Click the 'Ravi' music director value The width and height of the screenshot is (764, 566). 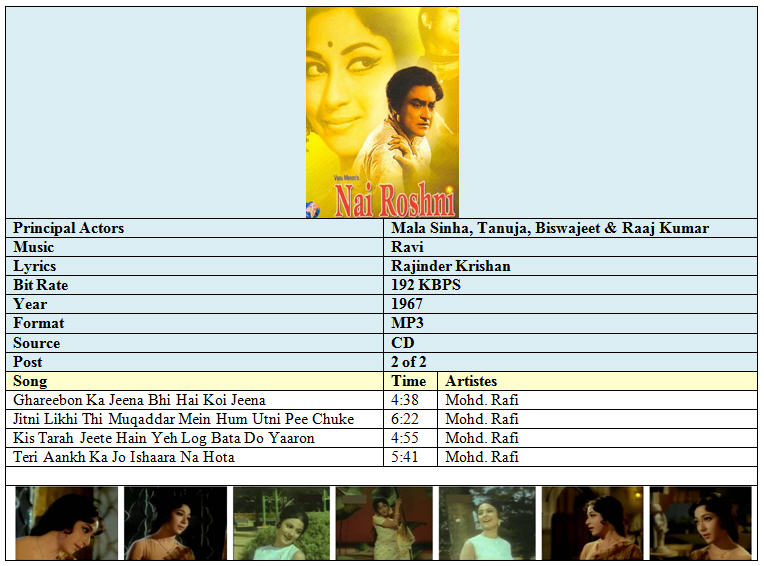click(x=407, y=247)
